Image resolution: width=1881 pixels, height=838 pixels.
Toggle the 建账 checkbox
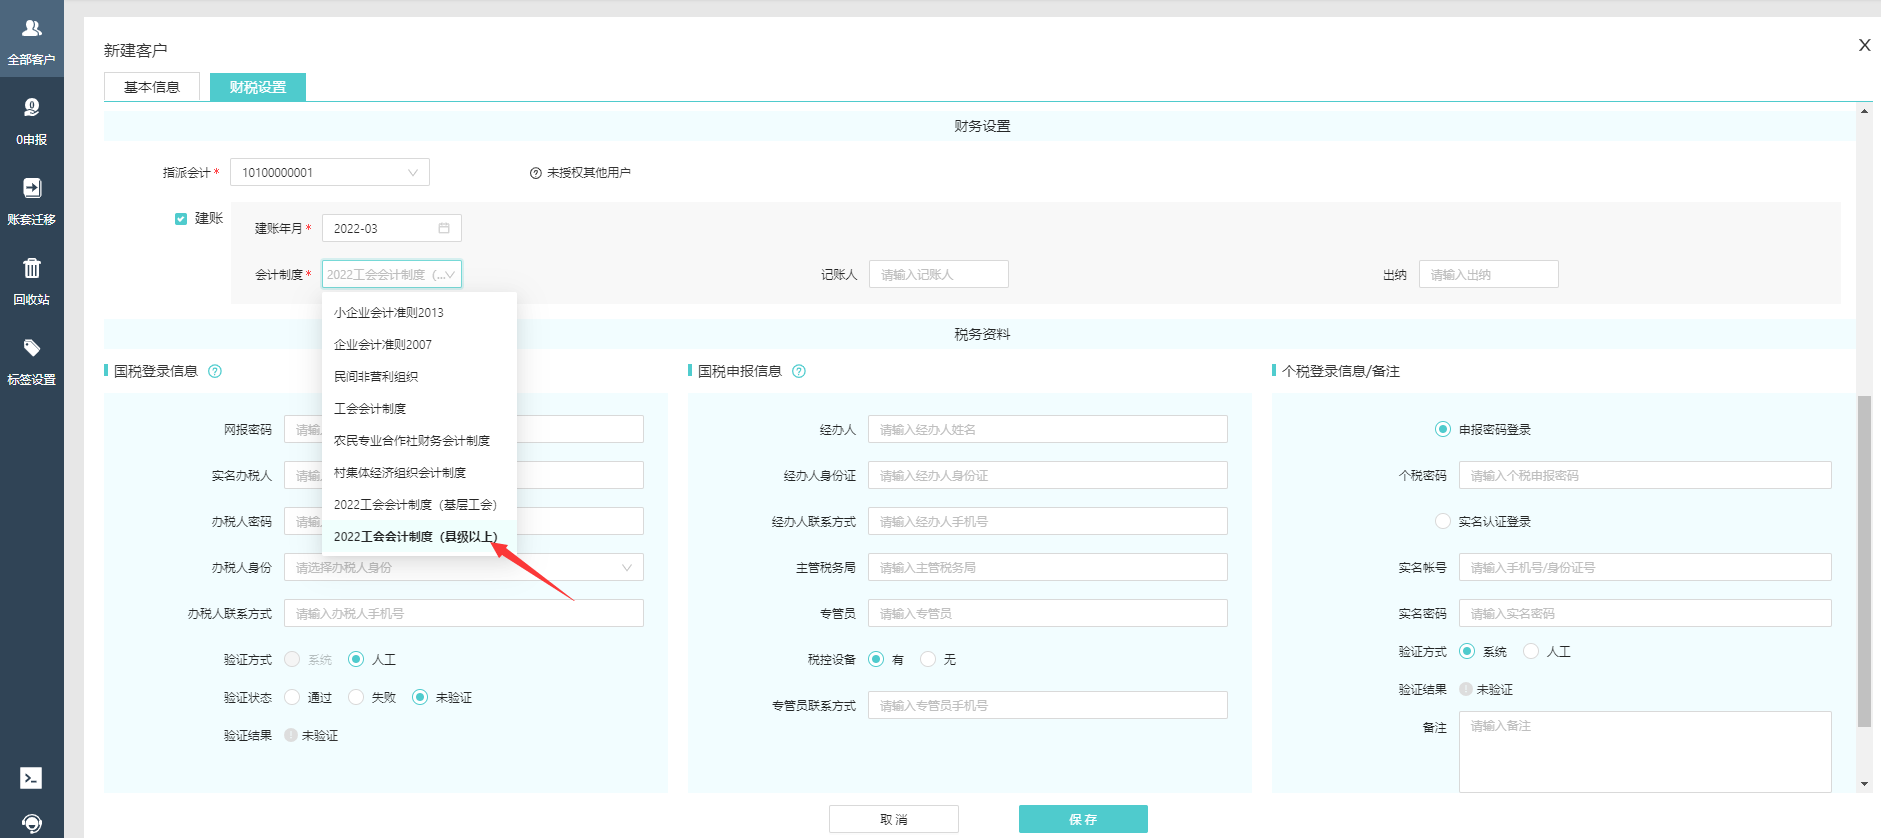pyautogui.click(x=181, y=219)
